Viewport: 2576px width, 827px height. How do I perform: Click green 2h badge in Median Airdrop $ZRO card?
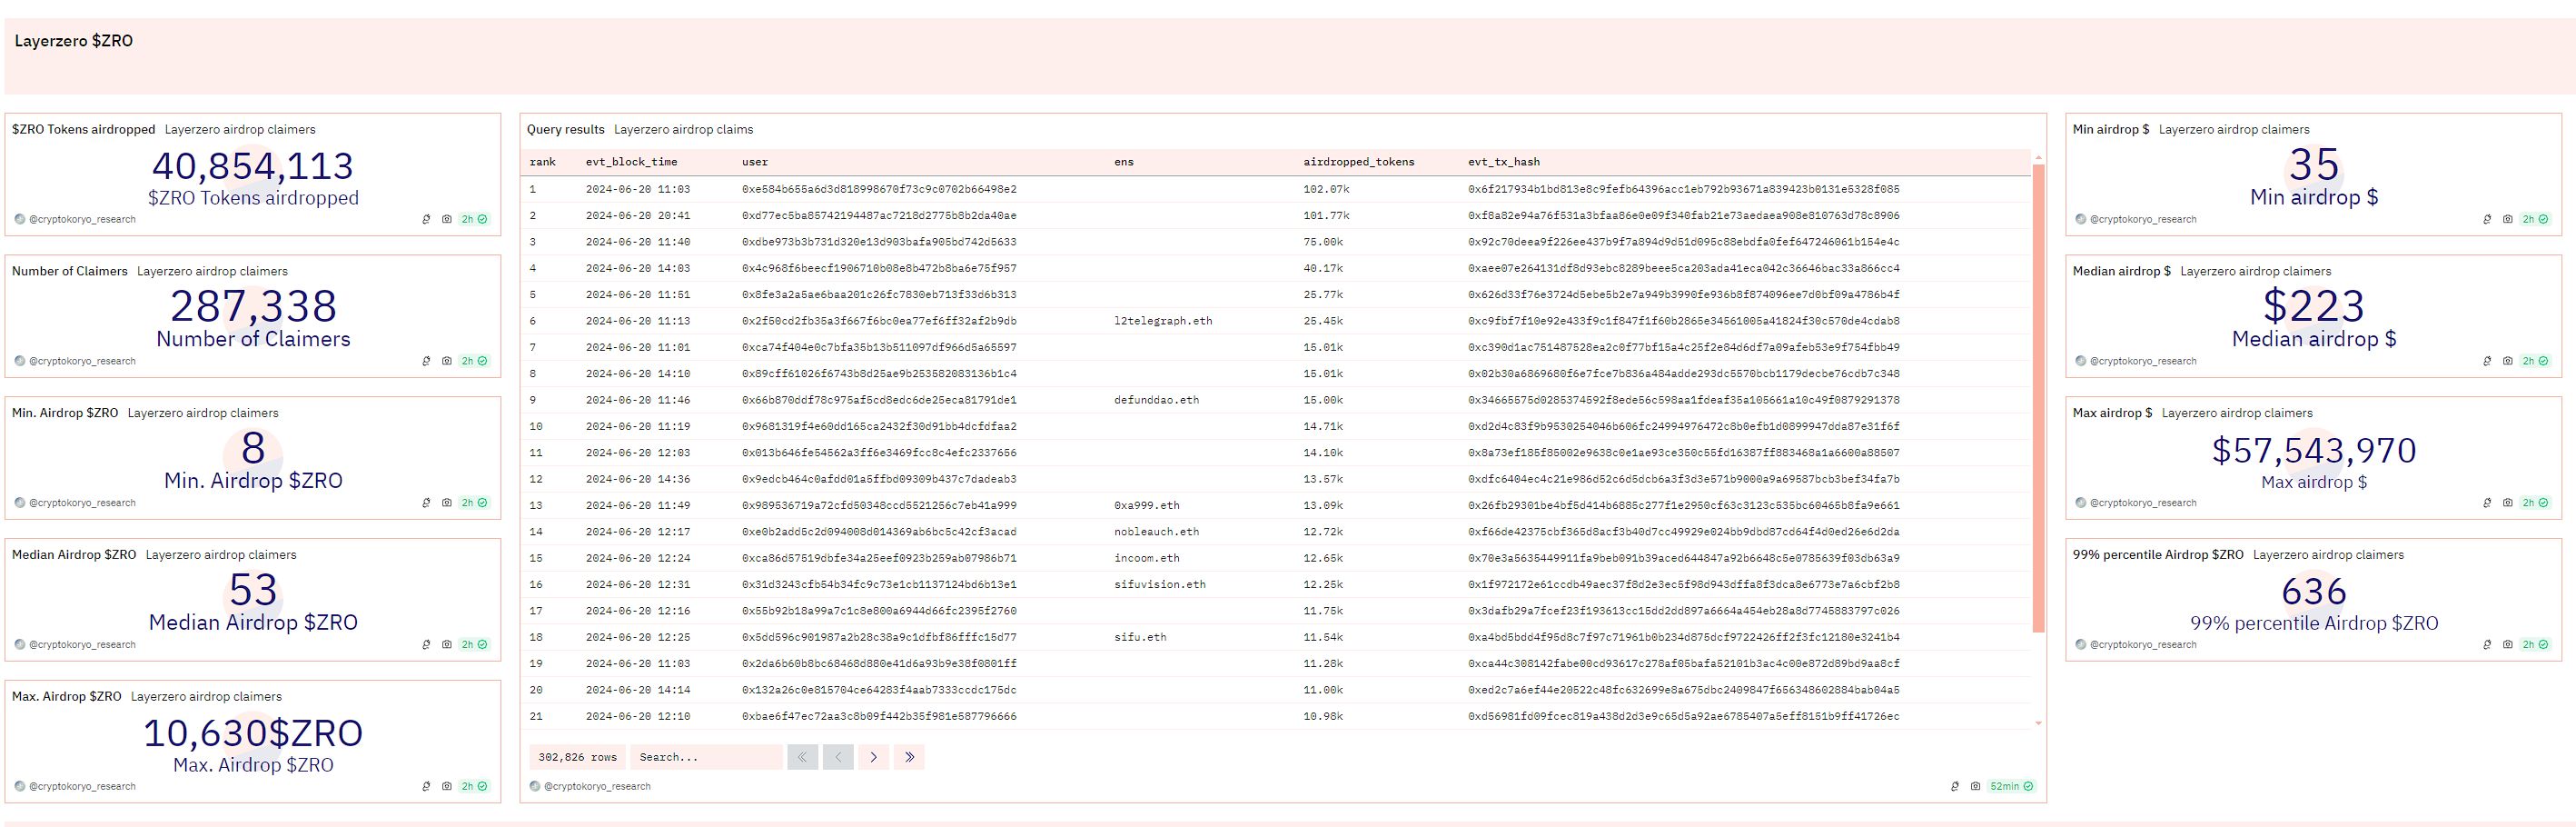point(474,645)
